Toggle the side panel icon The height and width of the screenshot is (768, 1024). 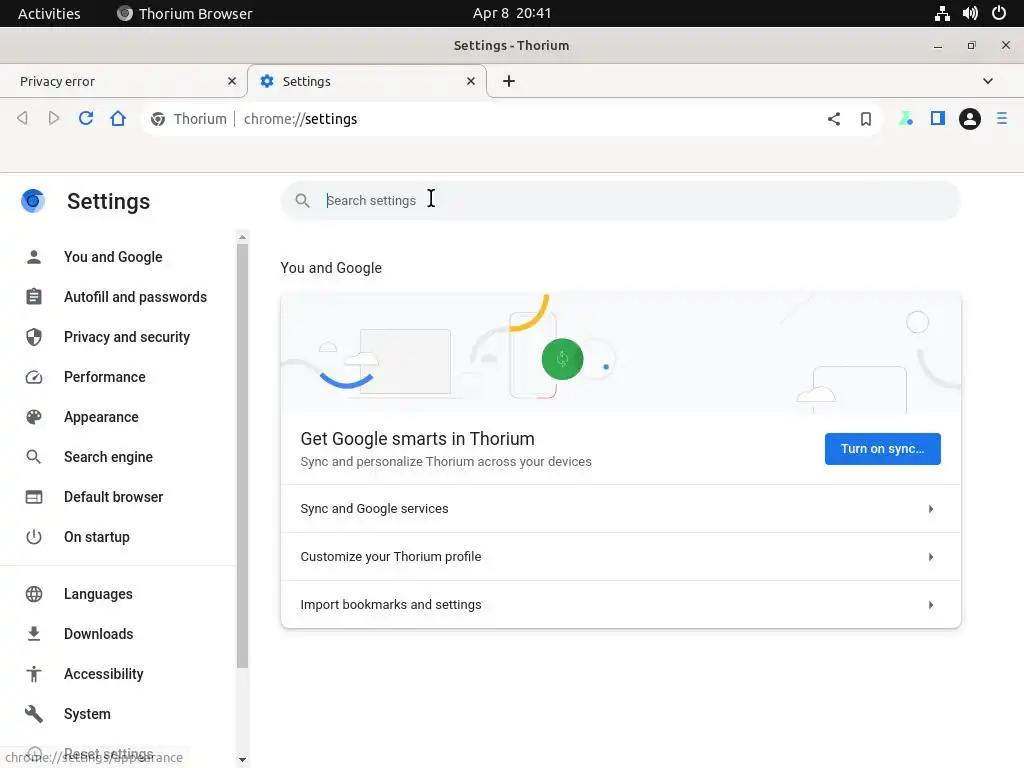(x=938, y=118)
